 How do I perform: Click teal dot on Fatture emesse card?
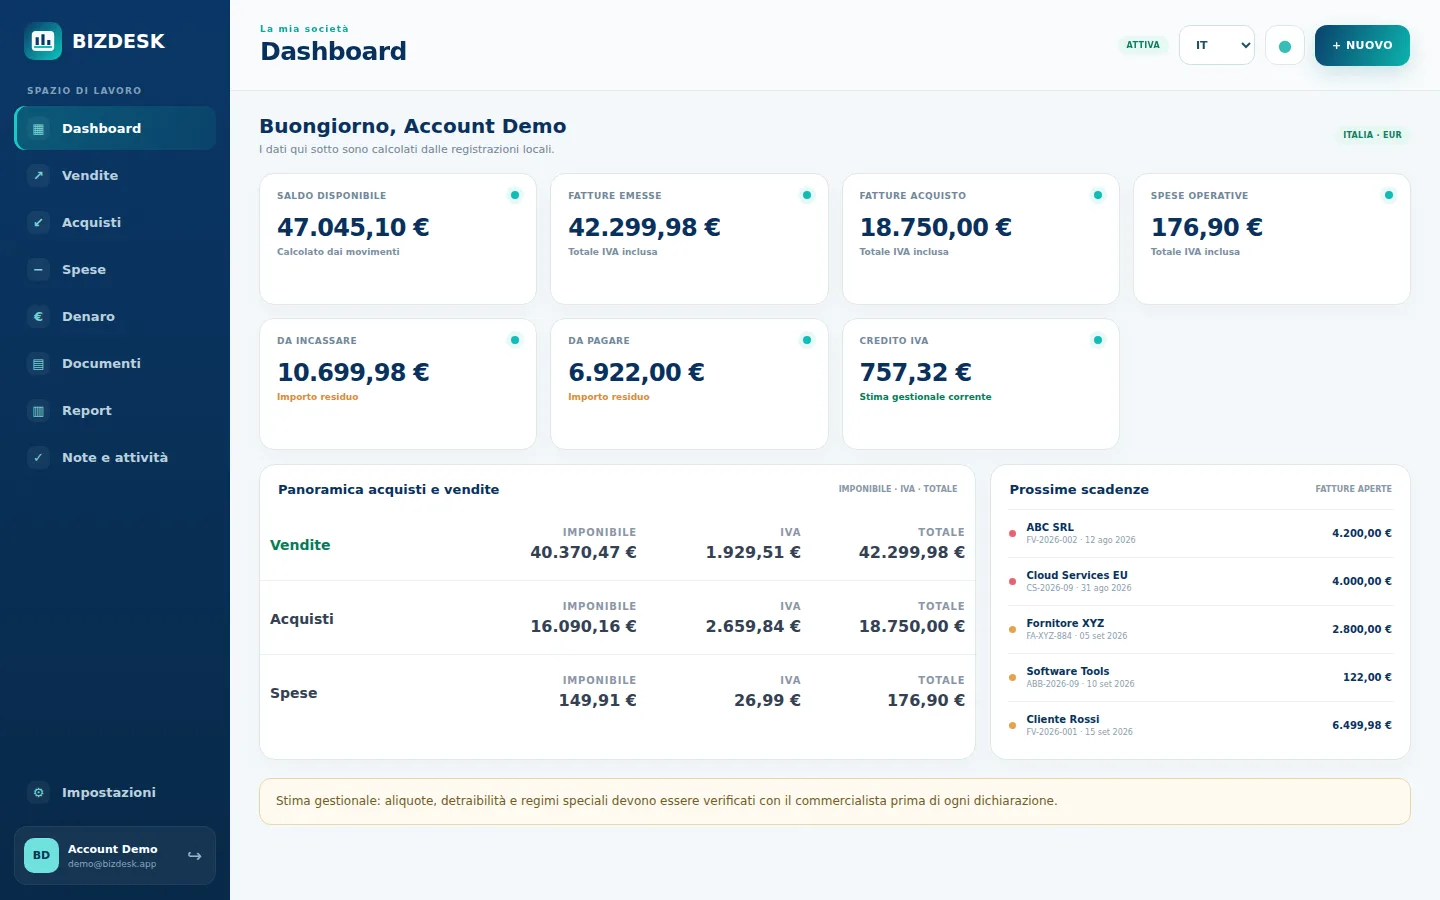807,195
